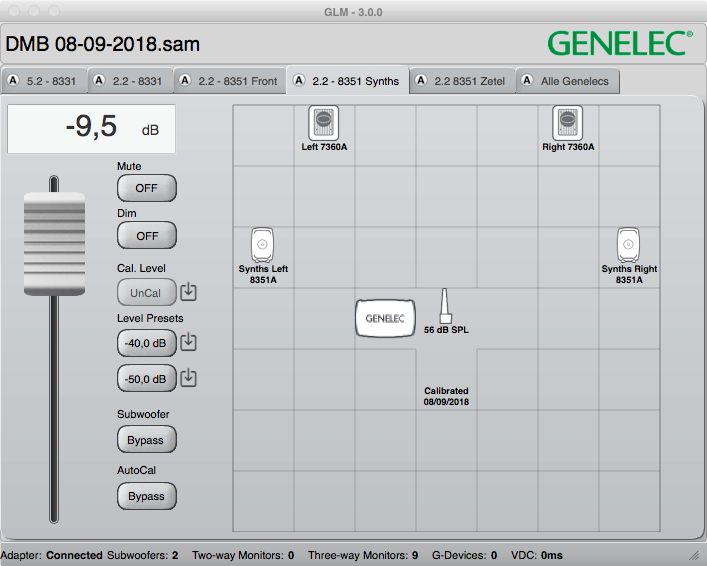
Task: Click the volume fader track below knob
Action: click(54, 408)
